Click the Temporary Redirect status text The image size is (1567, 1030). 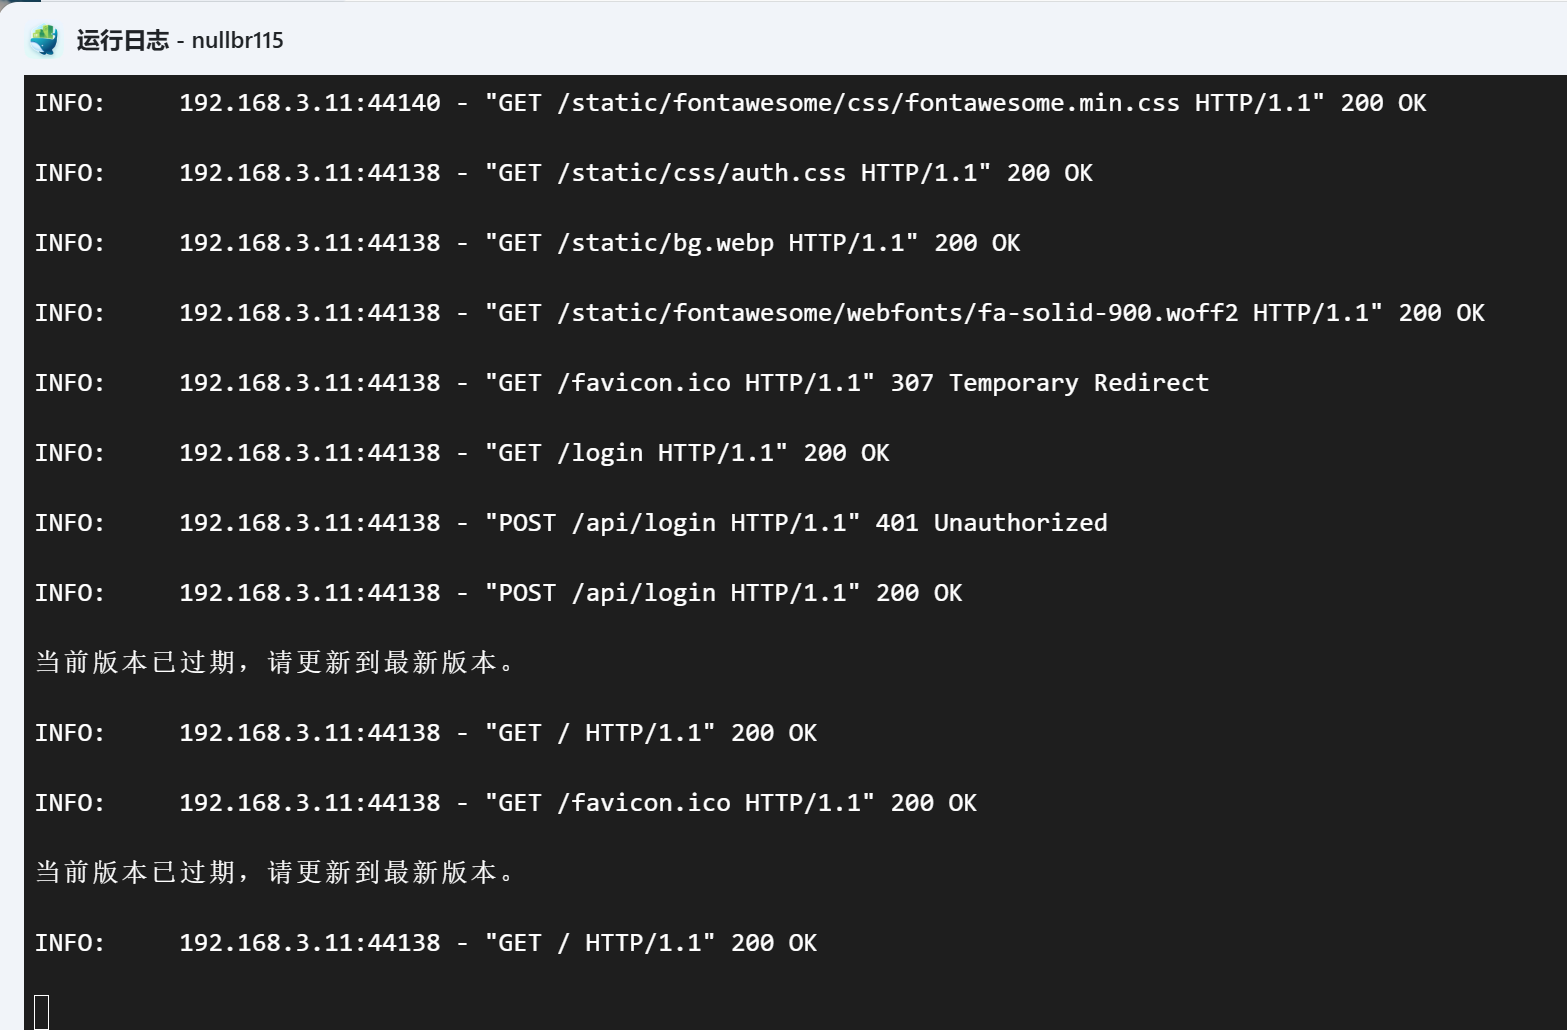coord(1078,383)
